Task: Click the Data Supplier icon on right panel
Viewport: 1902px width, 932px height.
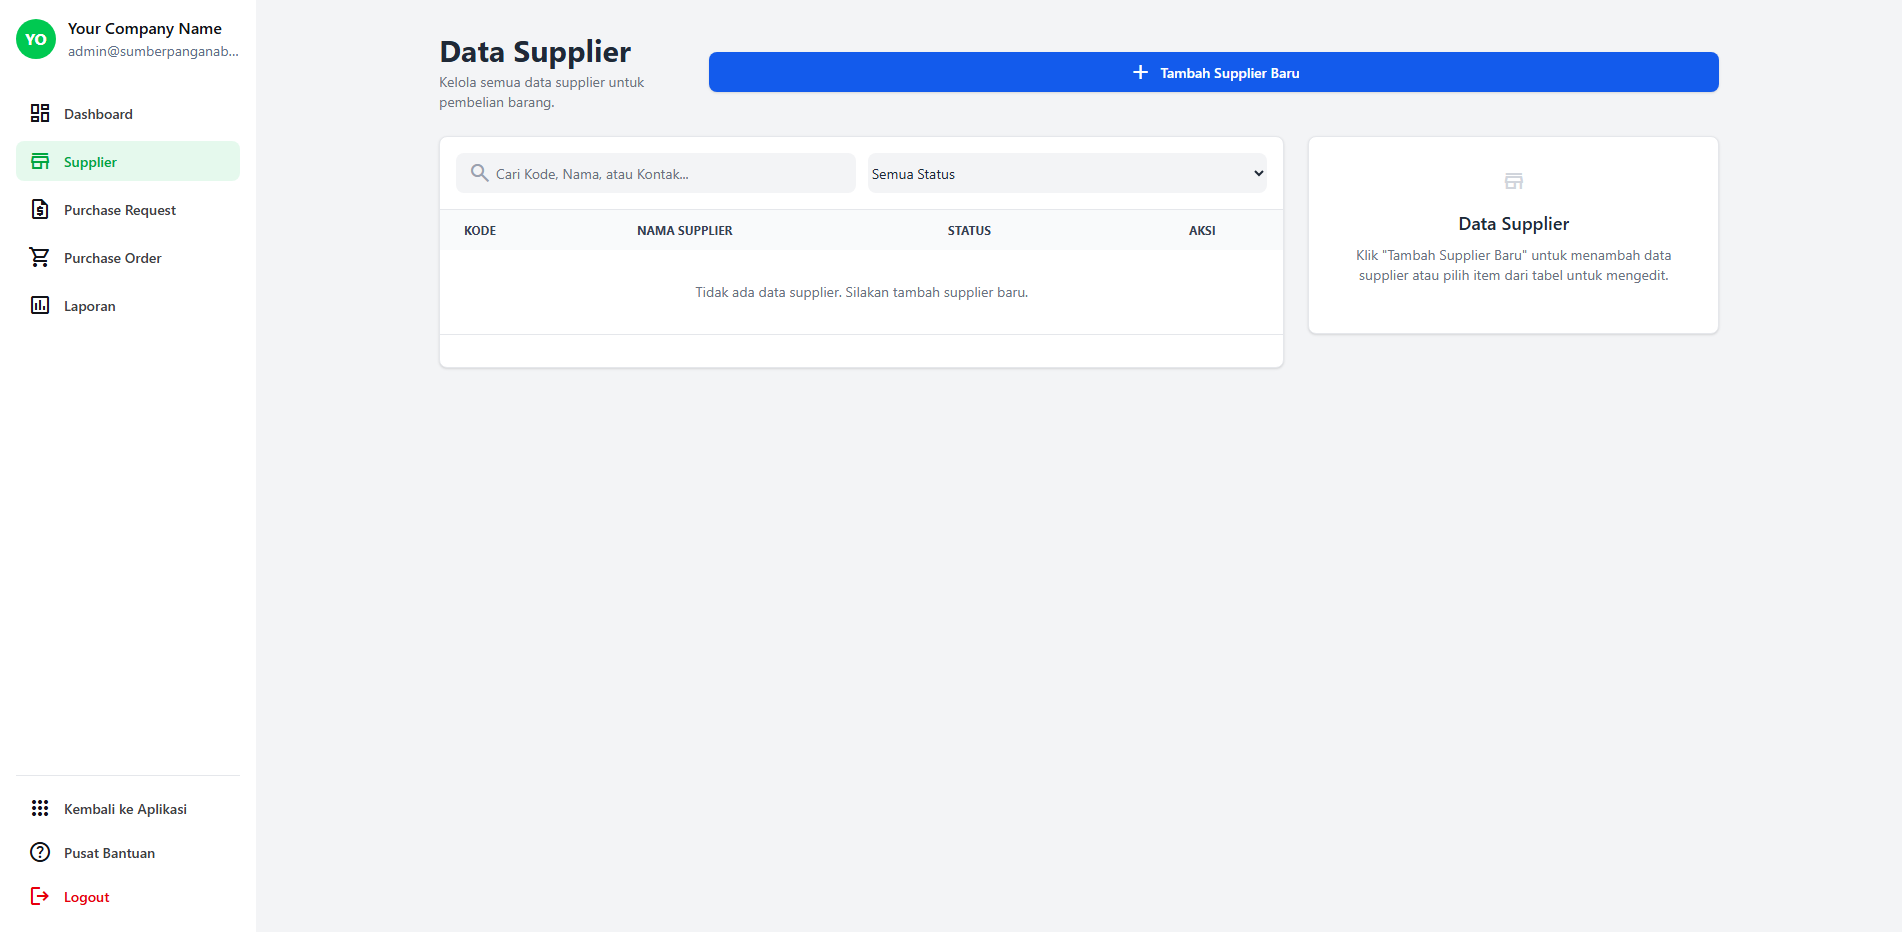Action: 1513,181
